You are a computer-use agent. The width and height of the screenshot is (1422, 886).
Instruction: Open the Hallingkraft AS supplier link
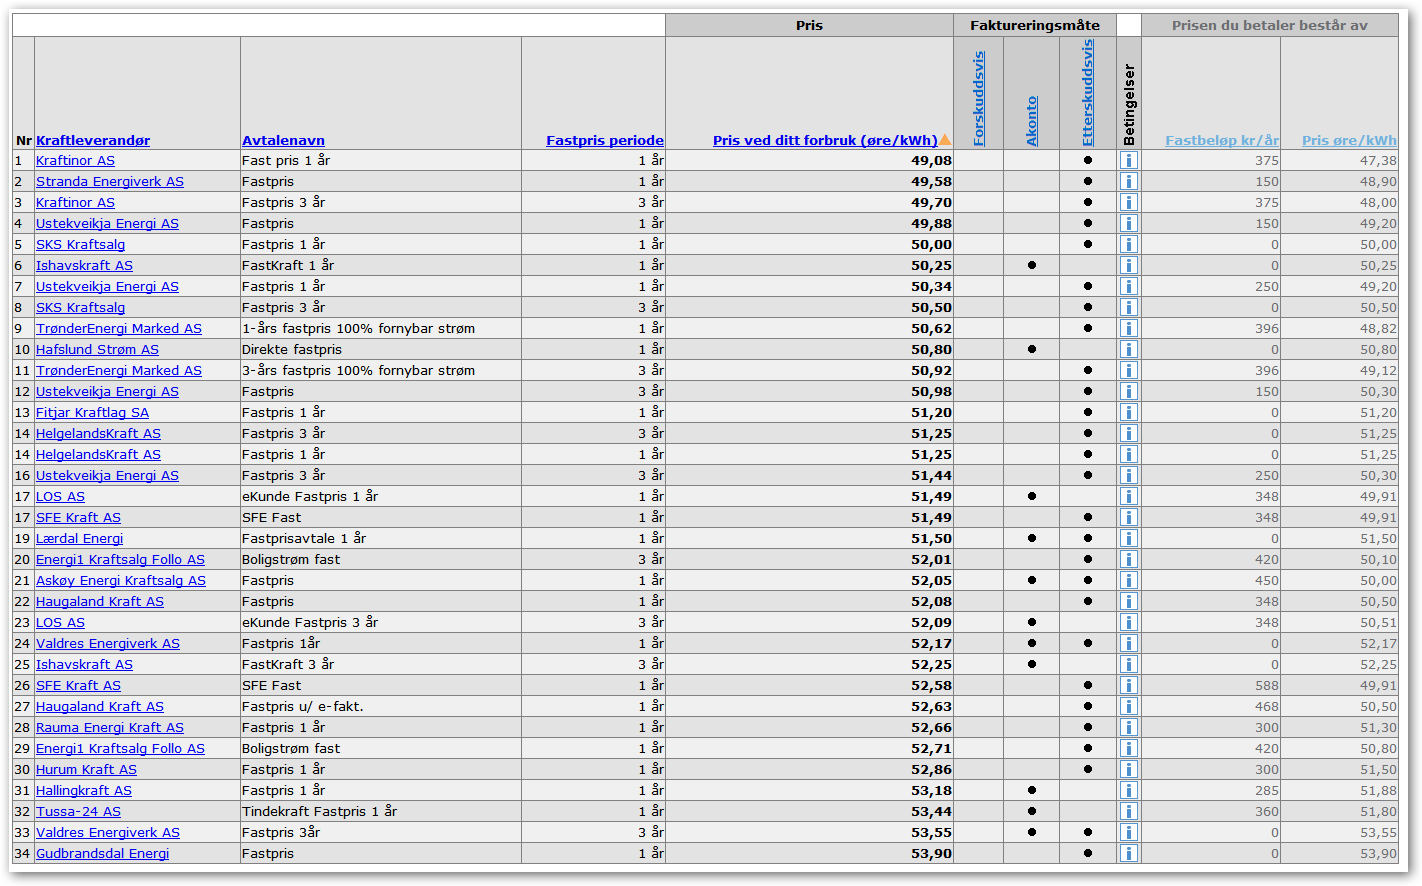(84, 790)
